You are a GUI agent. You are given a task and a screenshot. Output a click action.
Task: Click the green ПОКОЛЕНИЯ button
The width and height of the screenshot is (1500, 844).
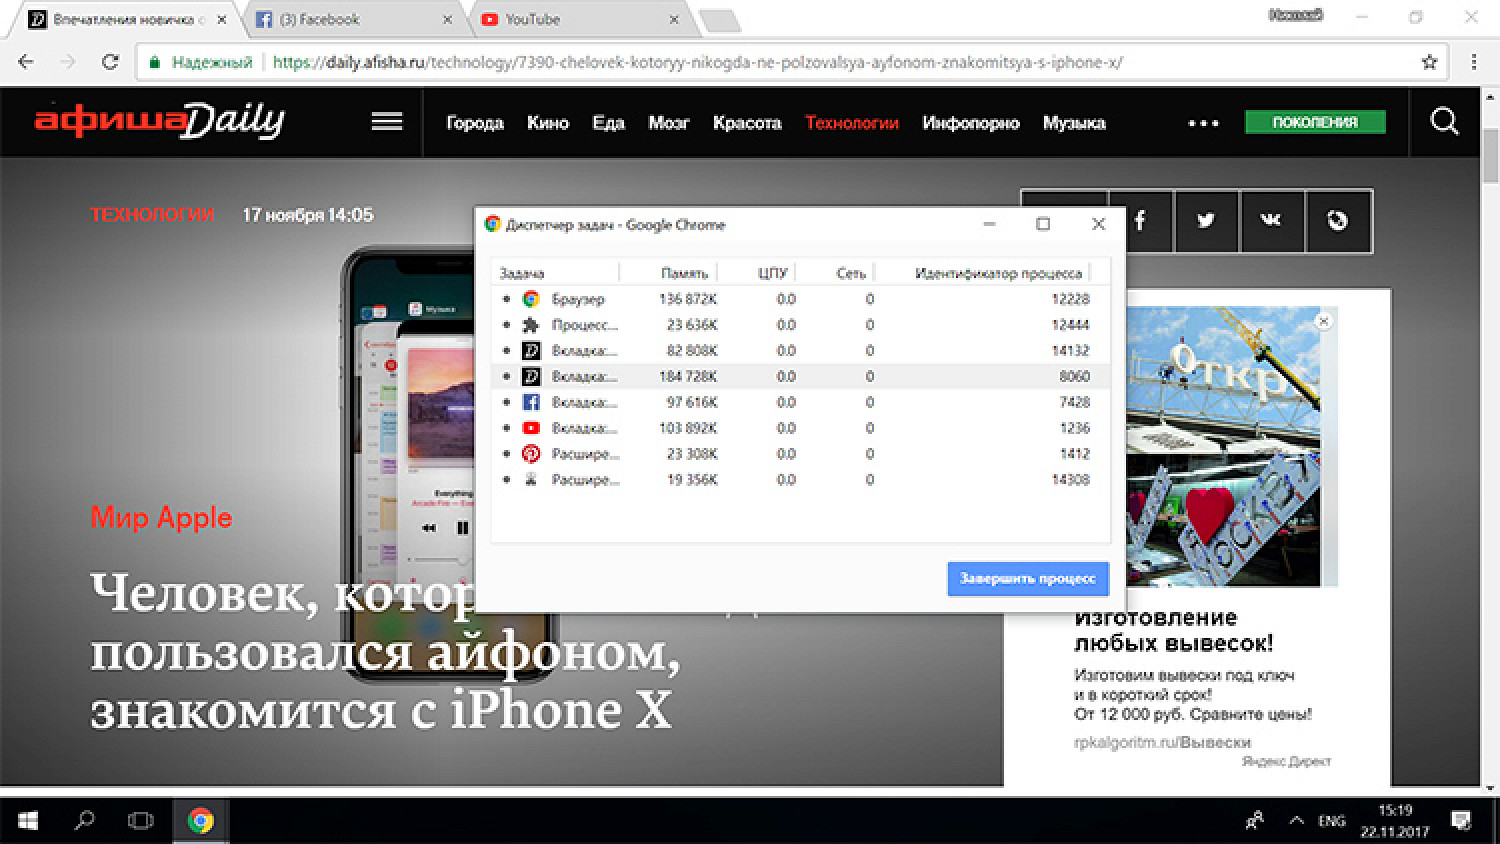pos(1315,122)
